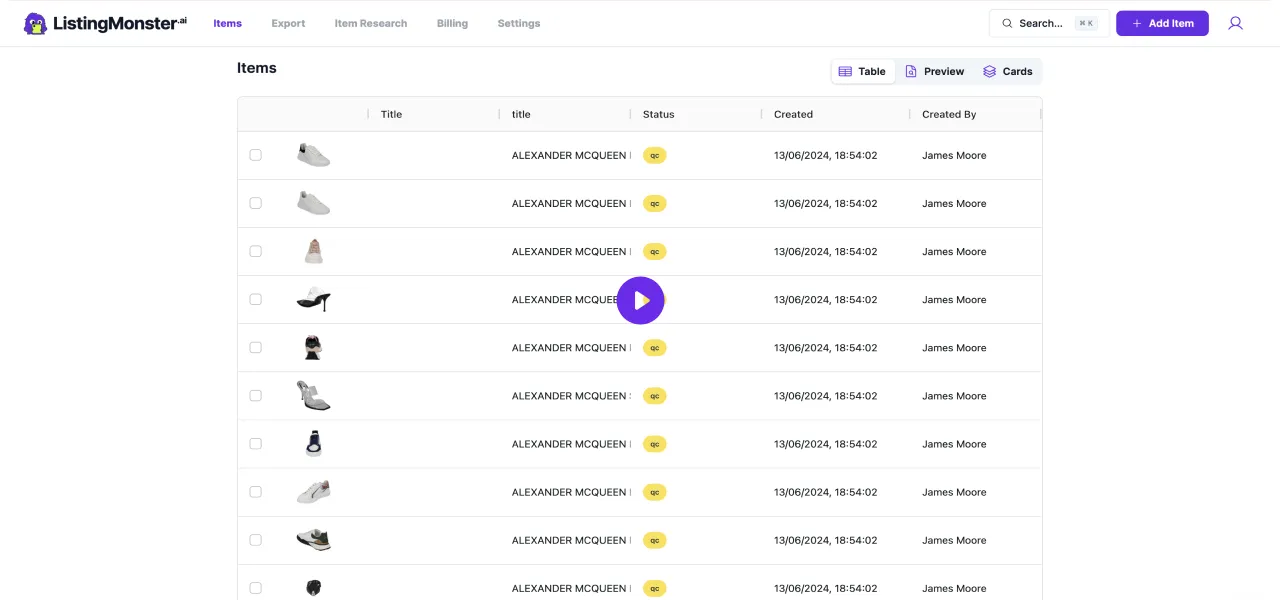Click the Add Item button label
The width and height of the screenshot is (1280, 600).
coord(1171,23)
